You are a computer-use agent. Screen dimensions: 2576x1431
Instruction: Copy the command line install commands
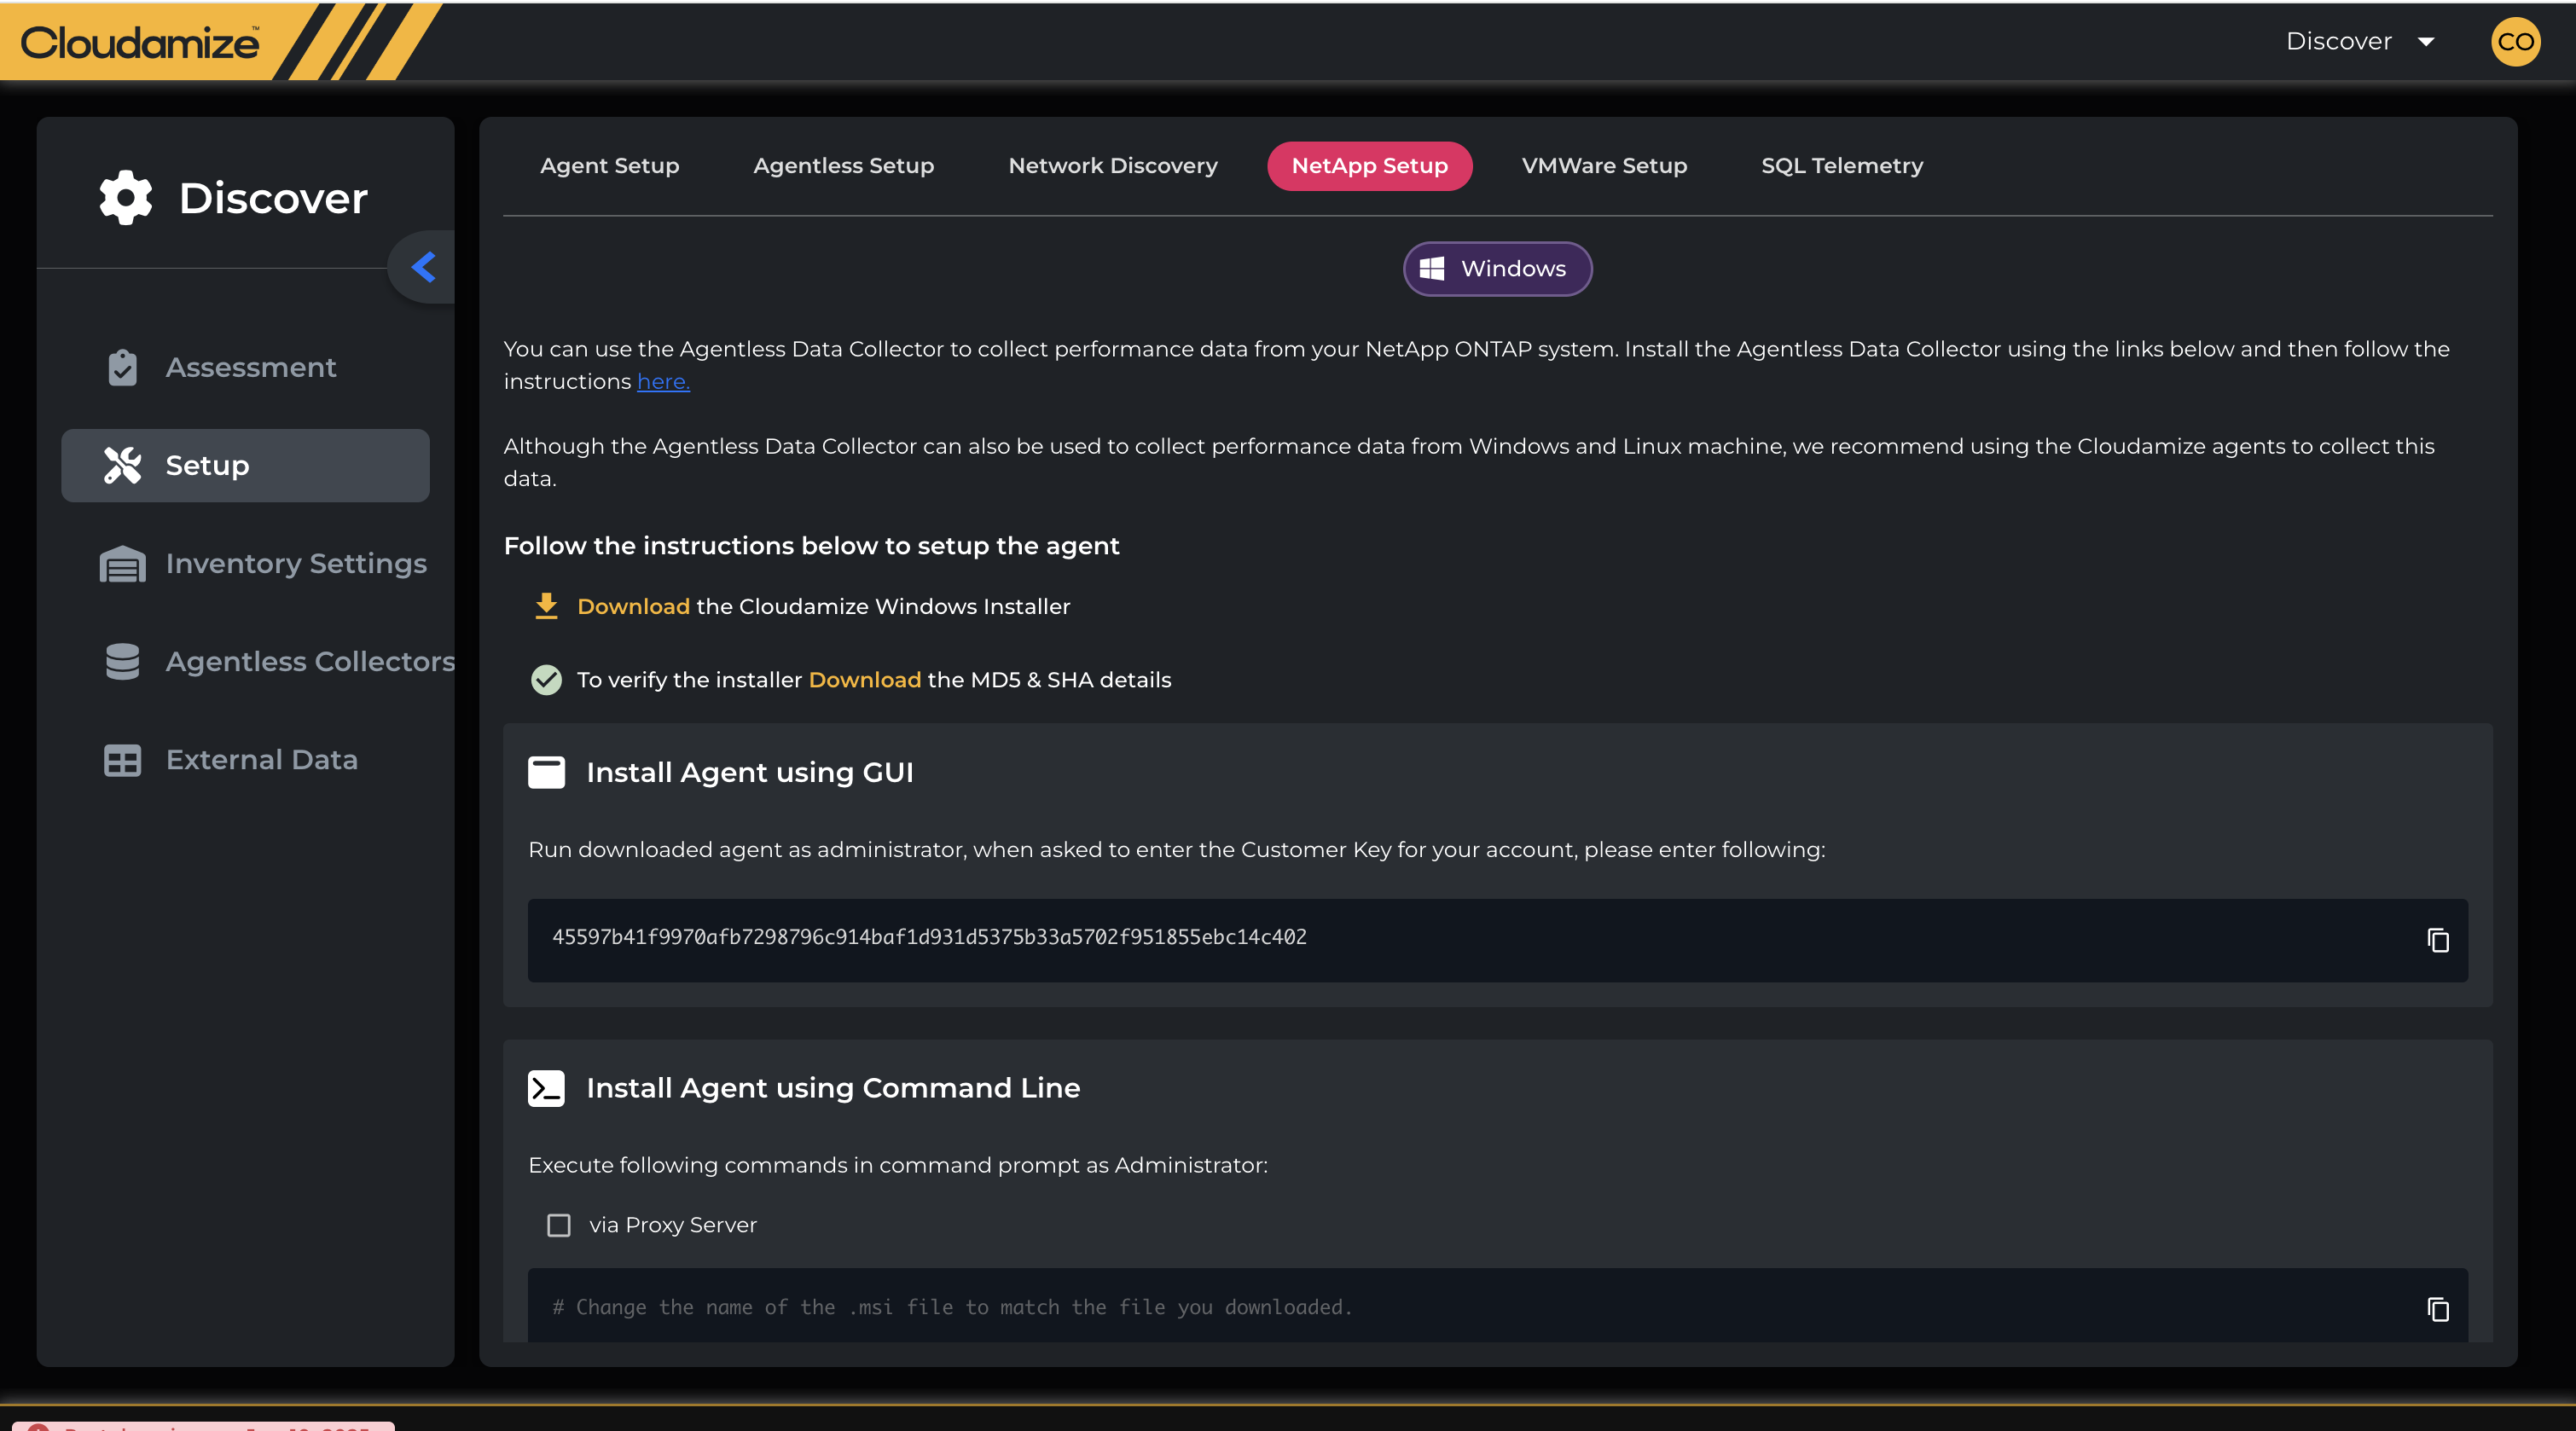click(x=2437, y=1309)
